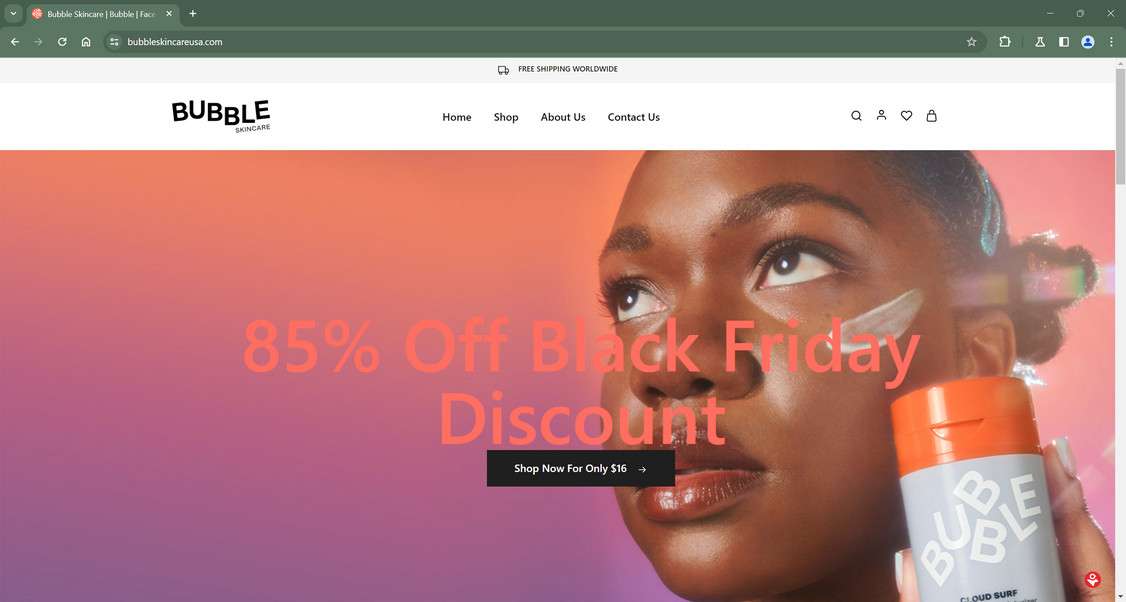
Task: View wishlist via heart icon
Action: coord(906,116)
